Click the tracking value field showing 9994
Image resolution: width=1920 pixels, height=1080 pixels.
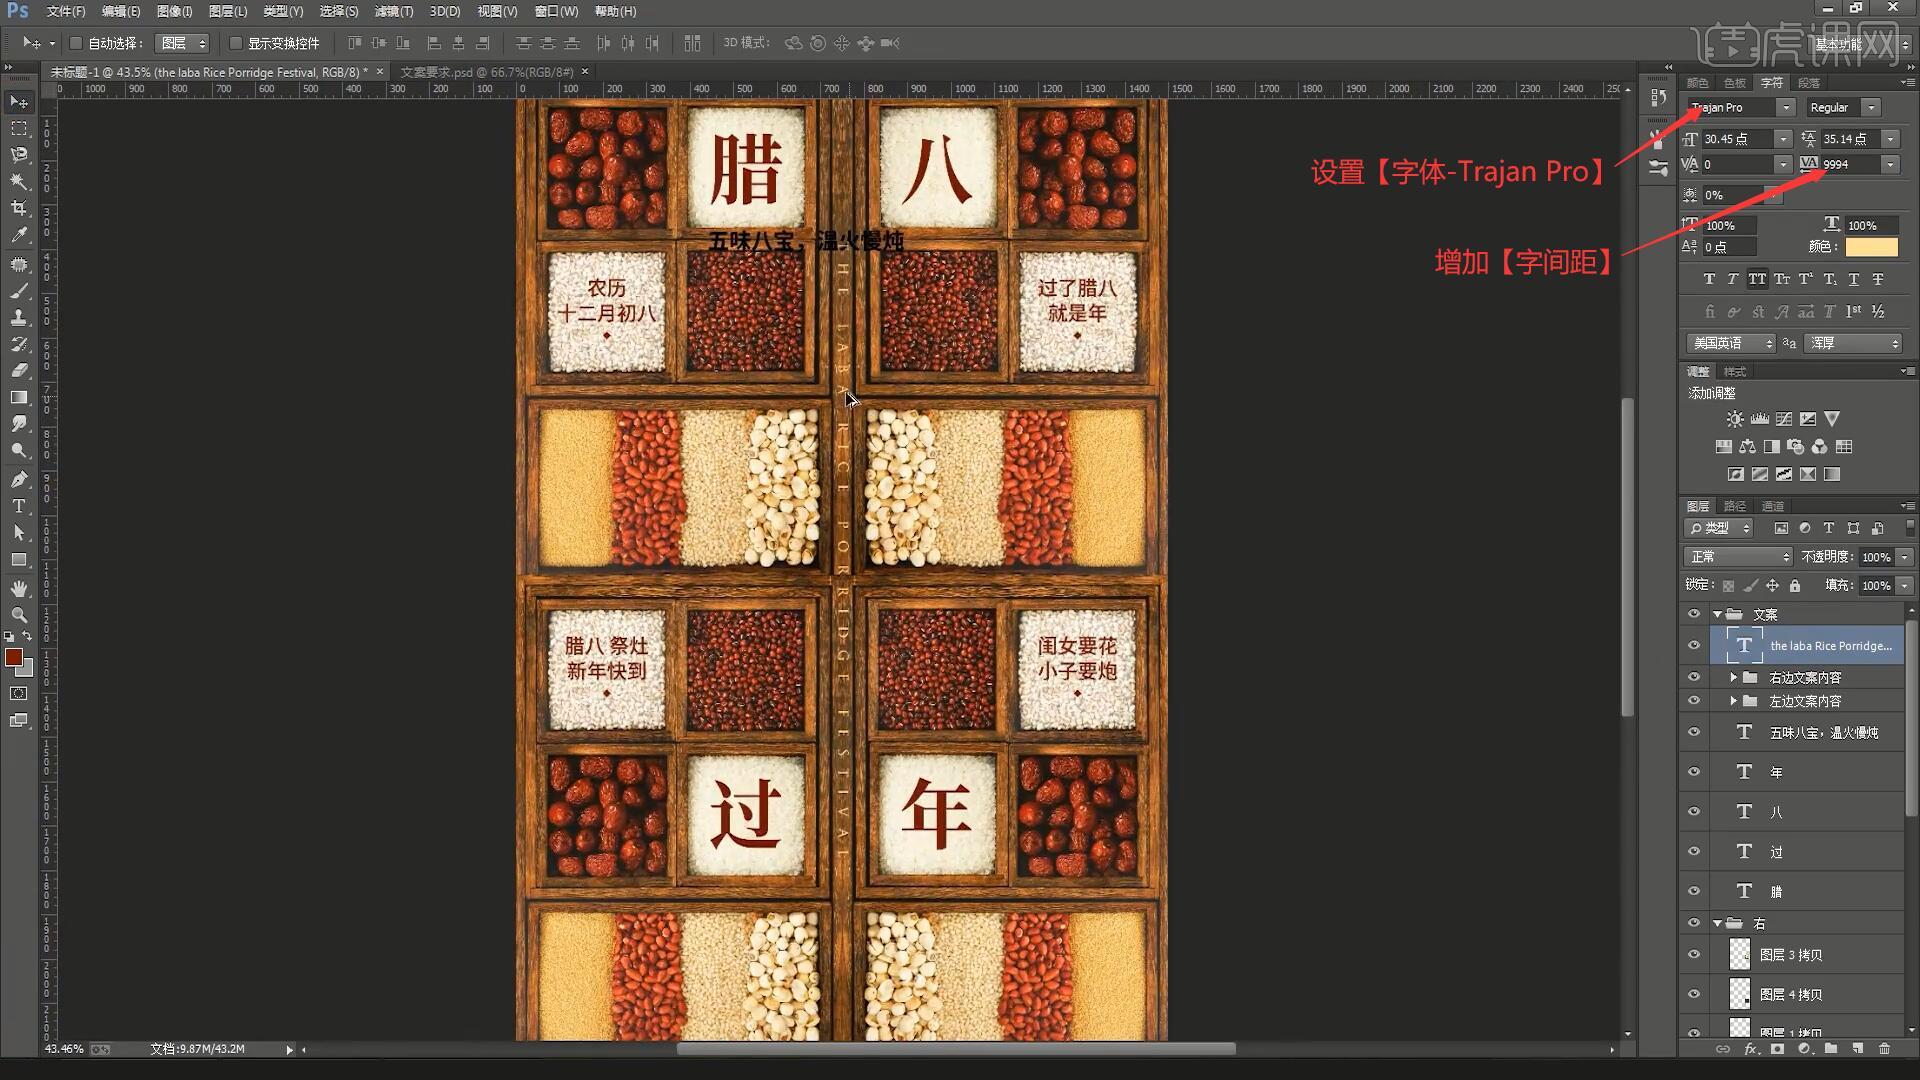point(1849,164)
